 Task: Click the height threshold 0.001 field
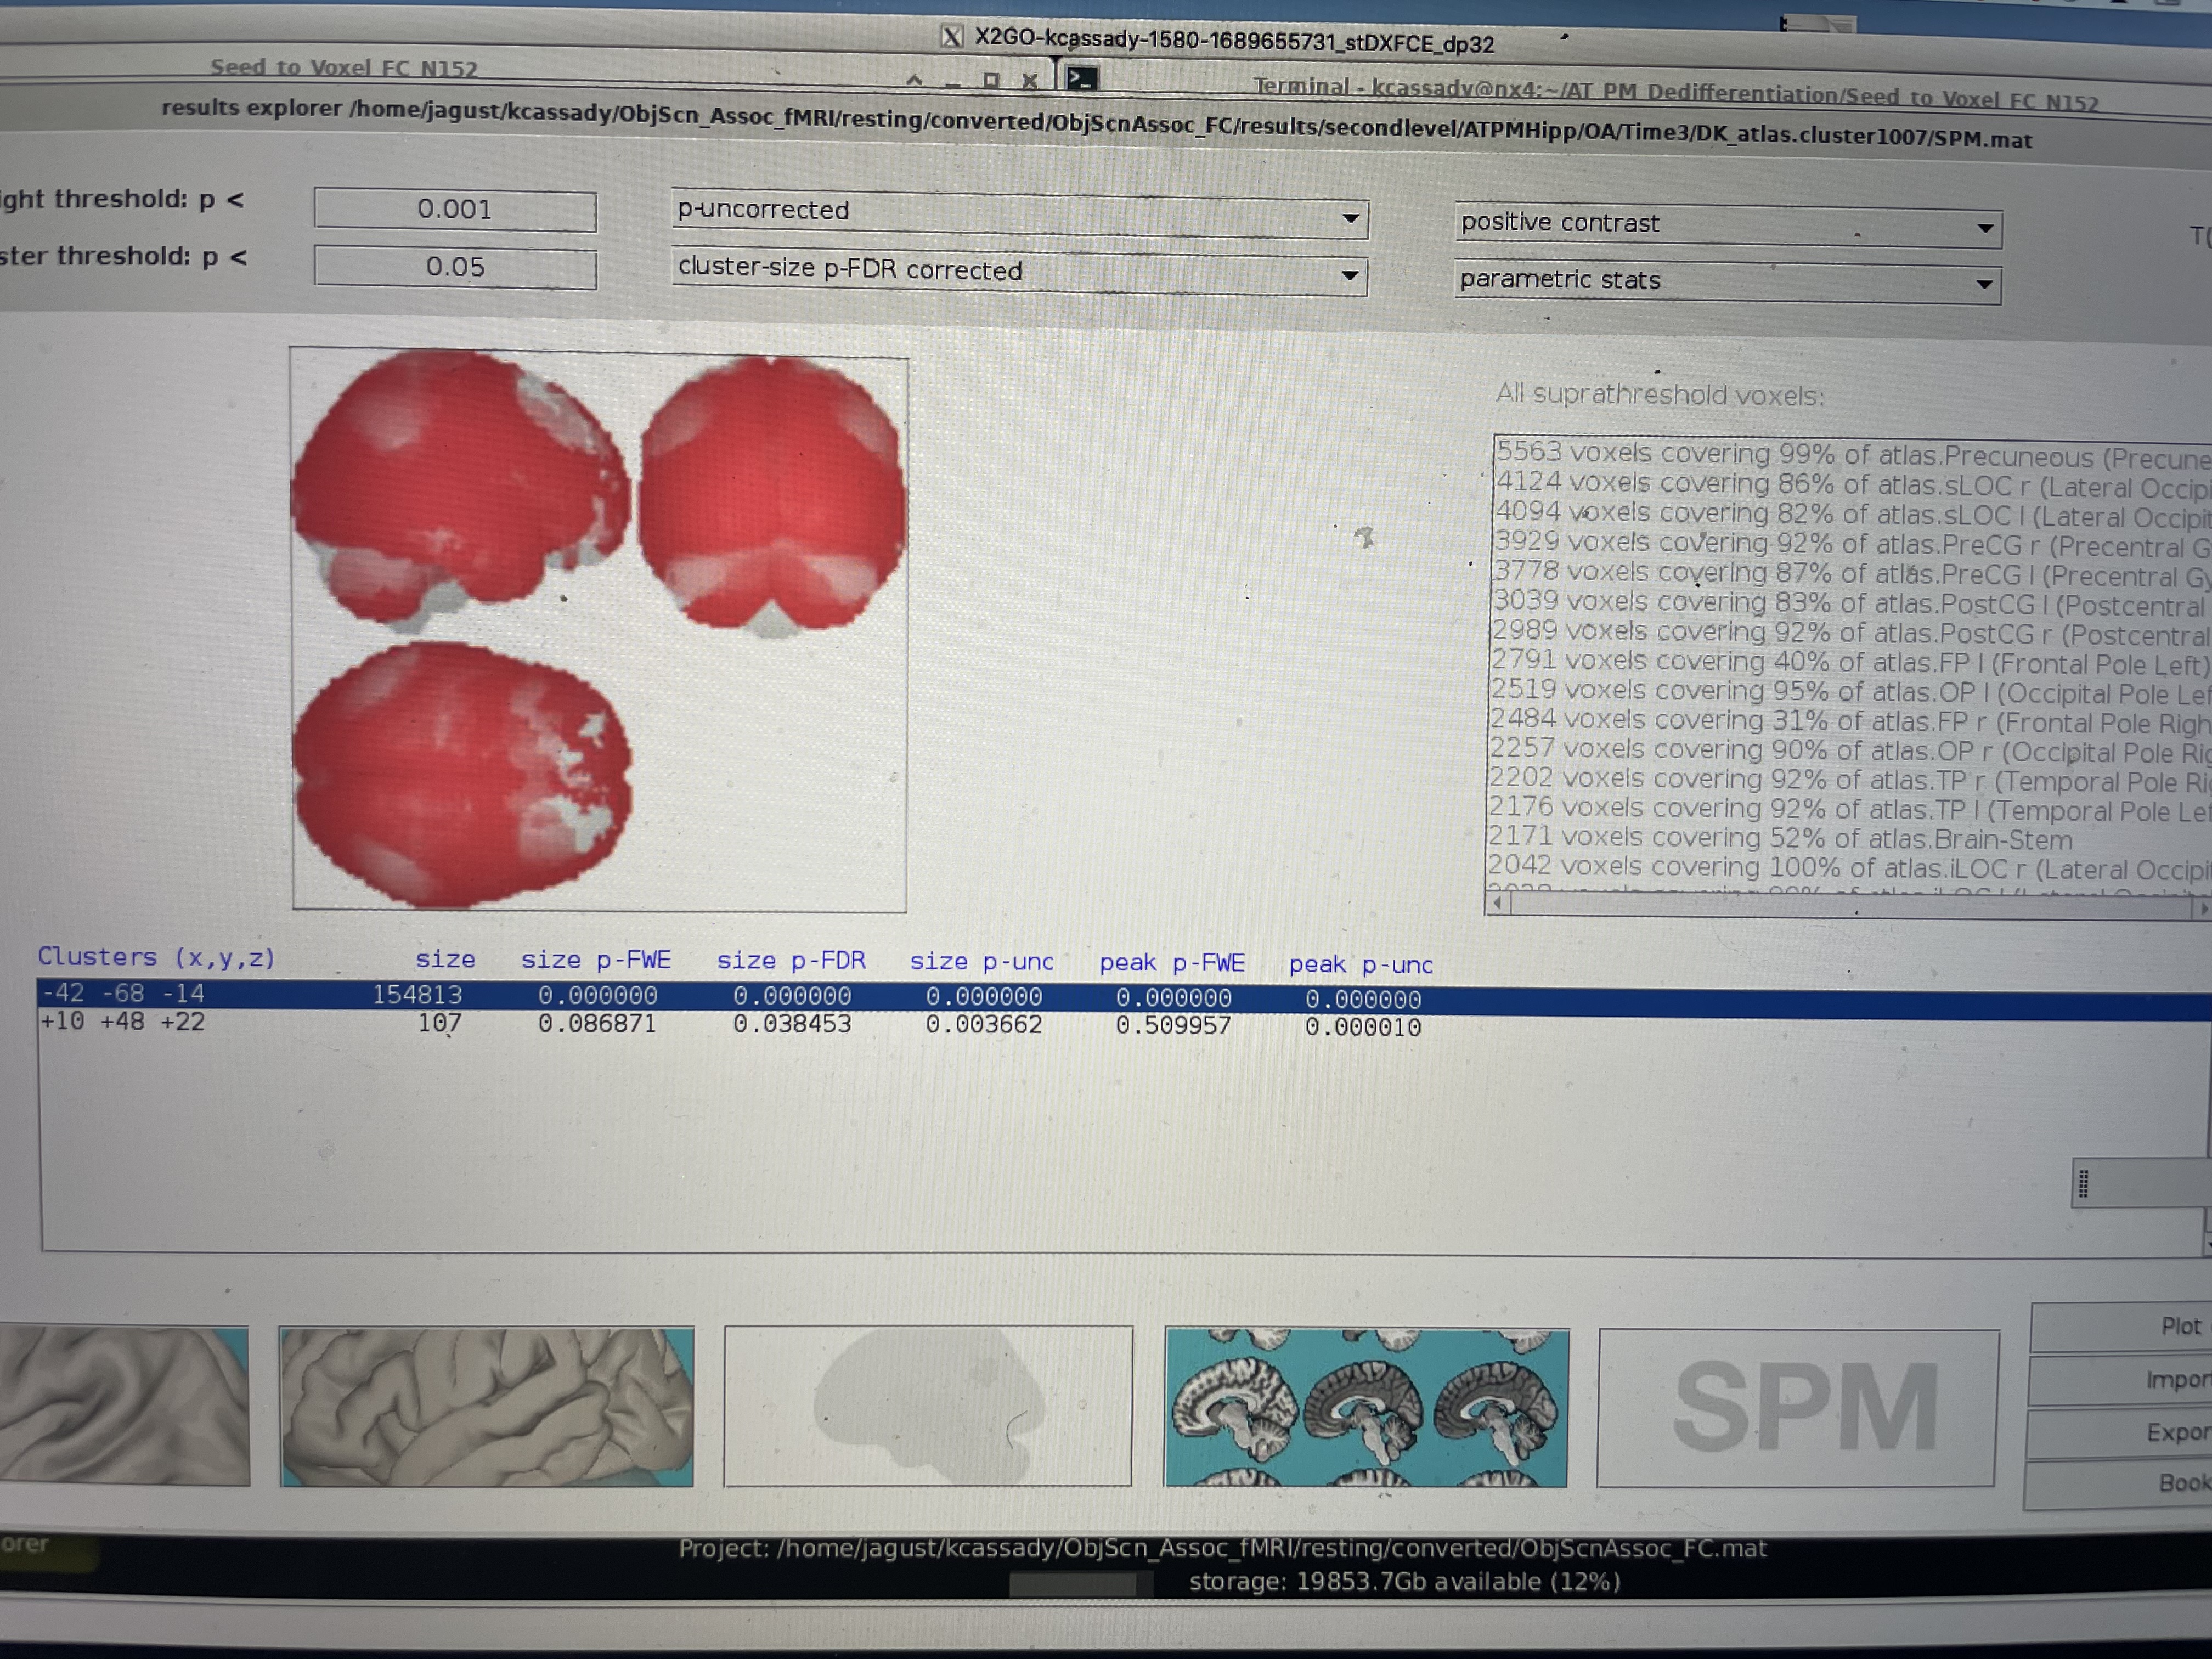(x=455, y=210)
